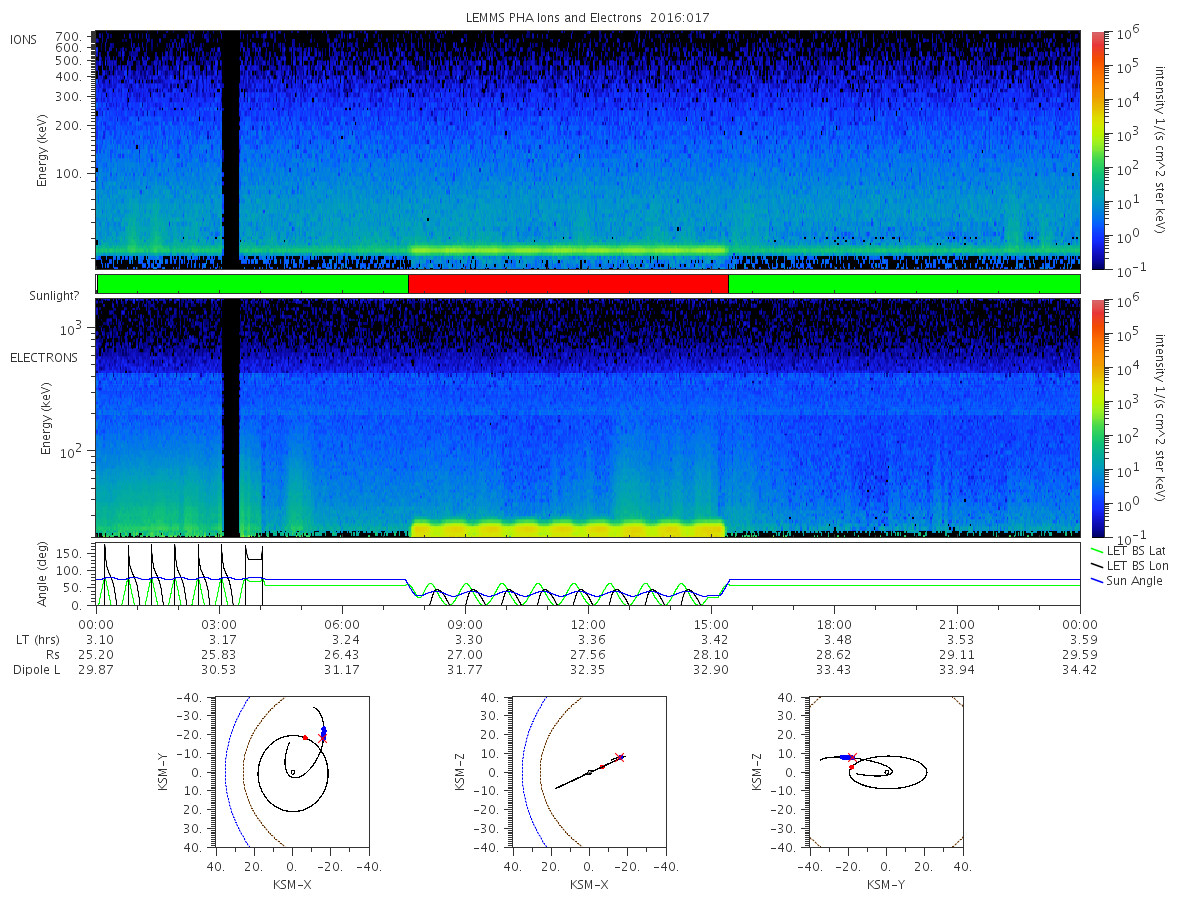Image resolution: width=1200 pixels, height=900 pixels.
Task: Select the Dipole L value 31.77
Action: click(466, 670)
